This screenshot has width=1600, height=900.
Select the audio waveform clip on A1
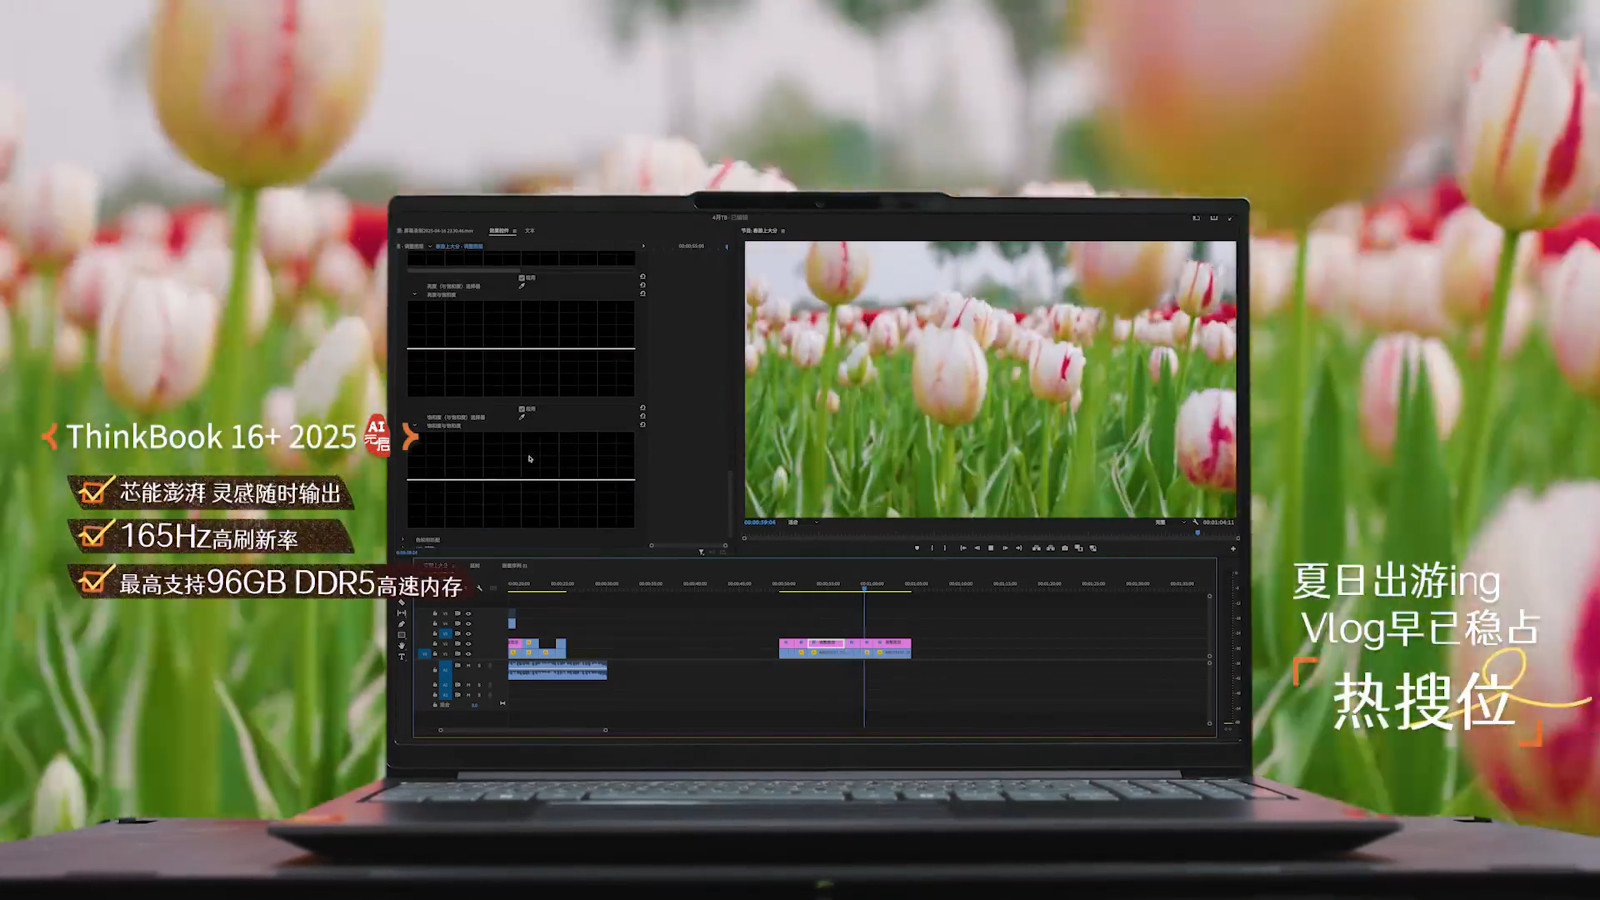[x=557, y=670]
